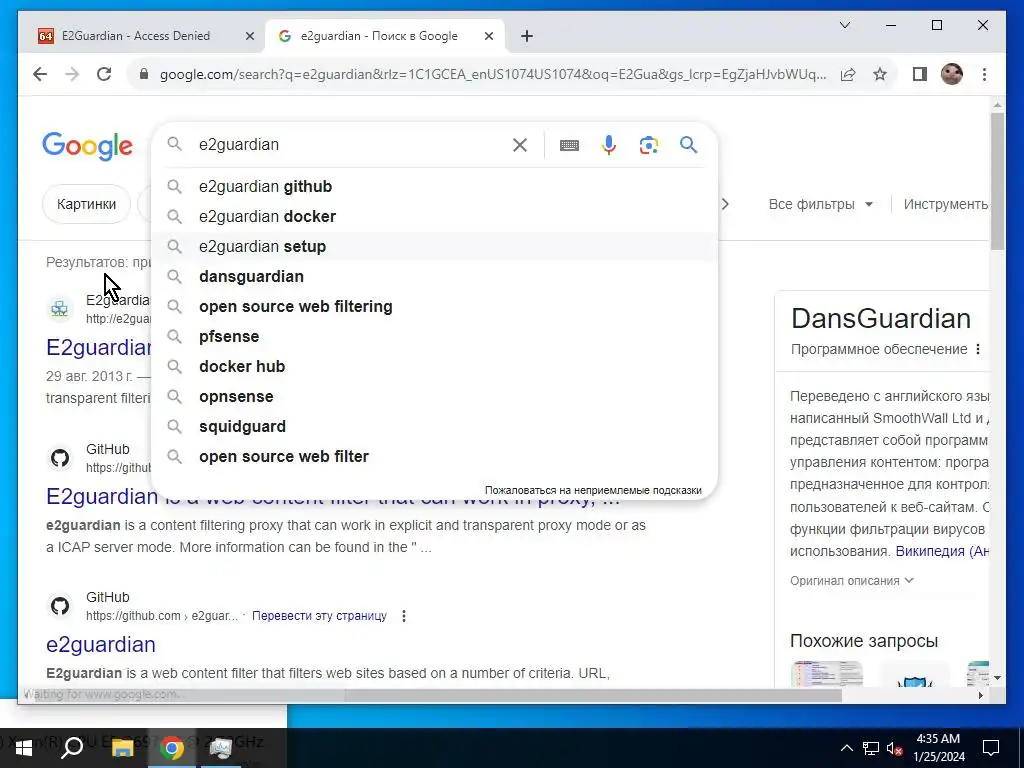View the site lock icon info
The height and width of the screenshot is (768, 1024).
[x=144, y=74]
